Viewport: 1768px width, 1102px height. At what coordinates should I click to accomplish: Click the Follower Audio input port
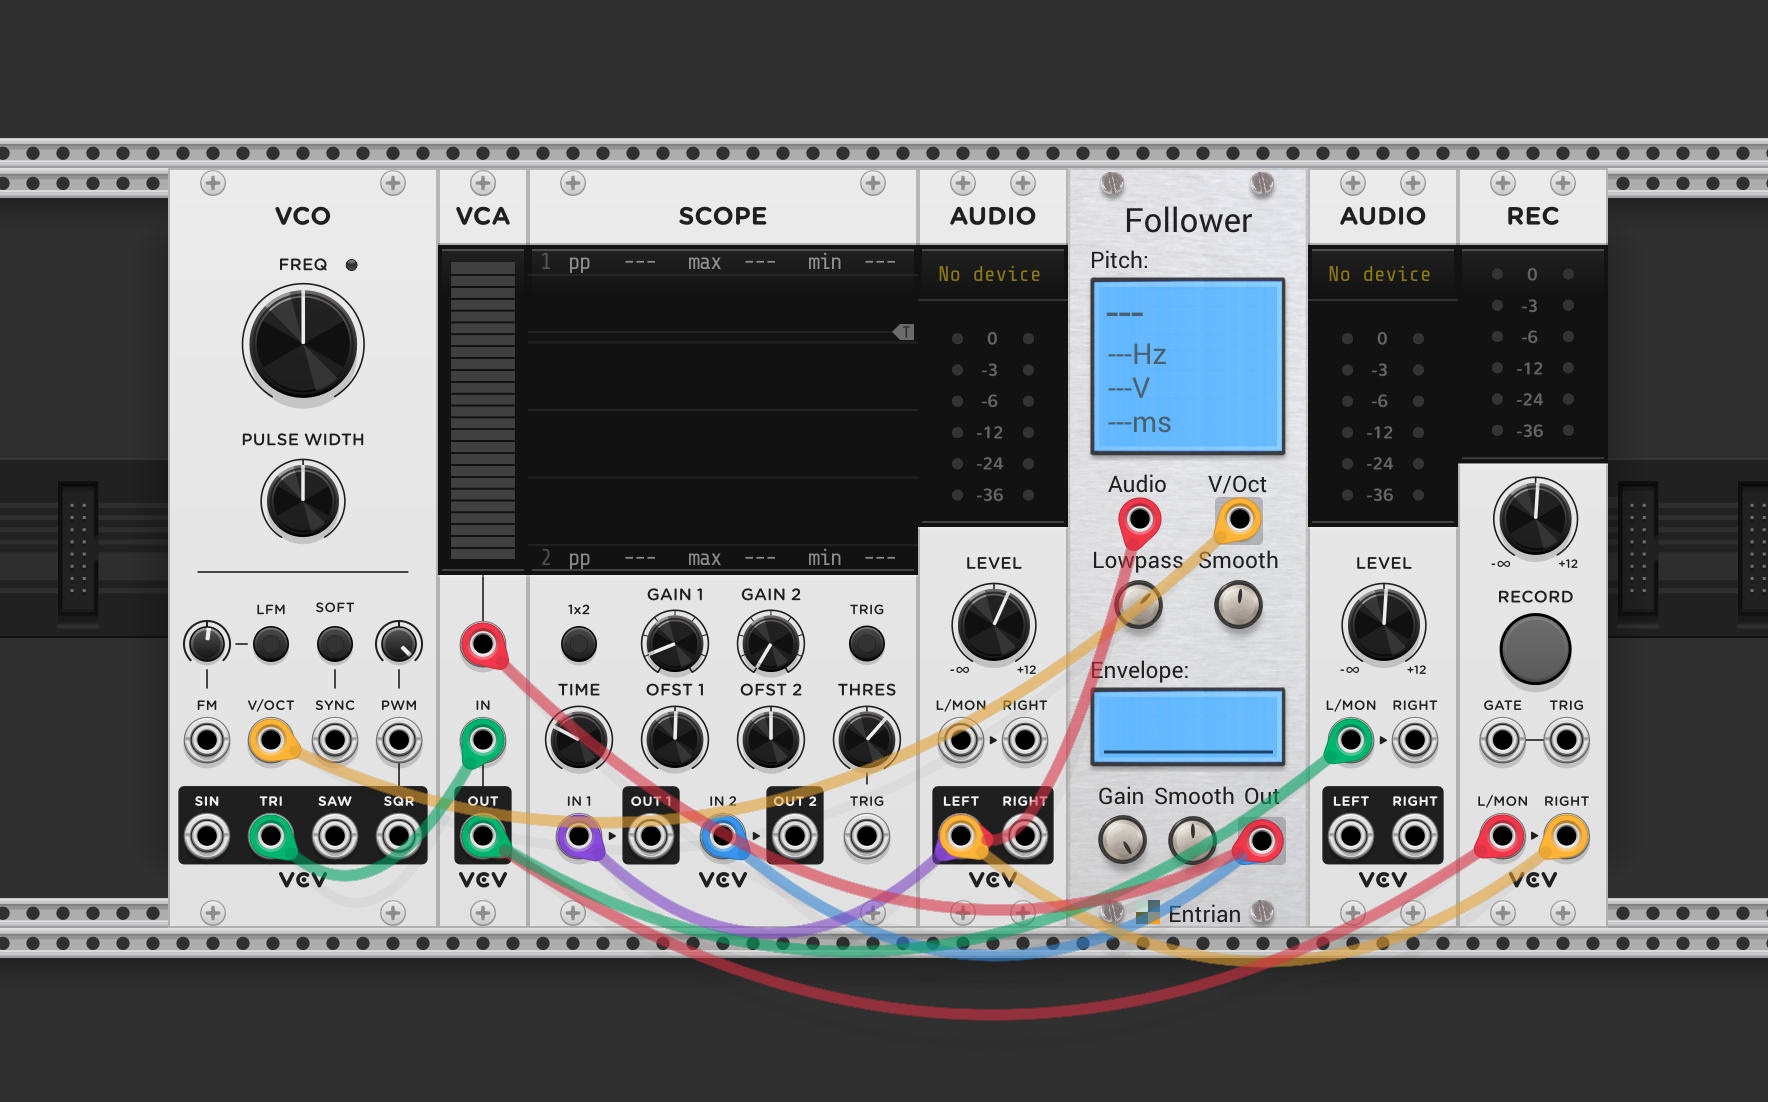click(1139, 519)
